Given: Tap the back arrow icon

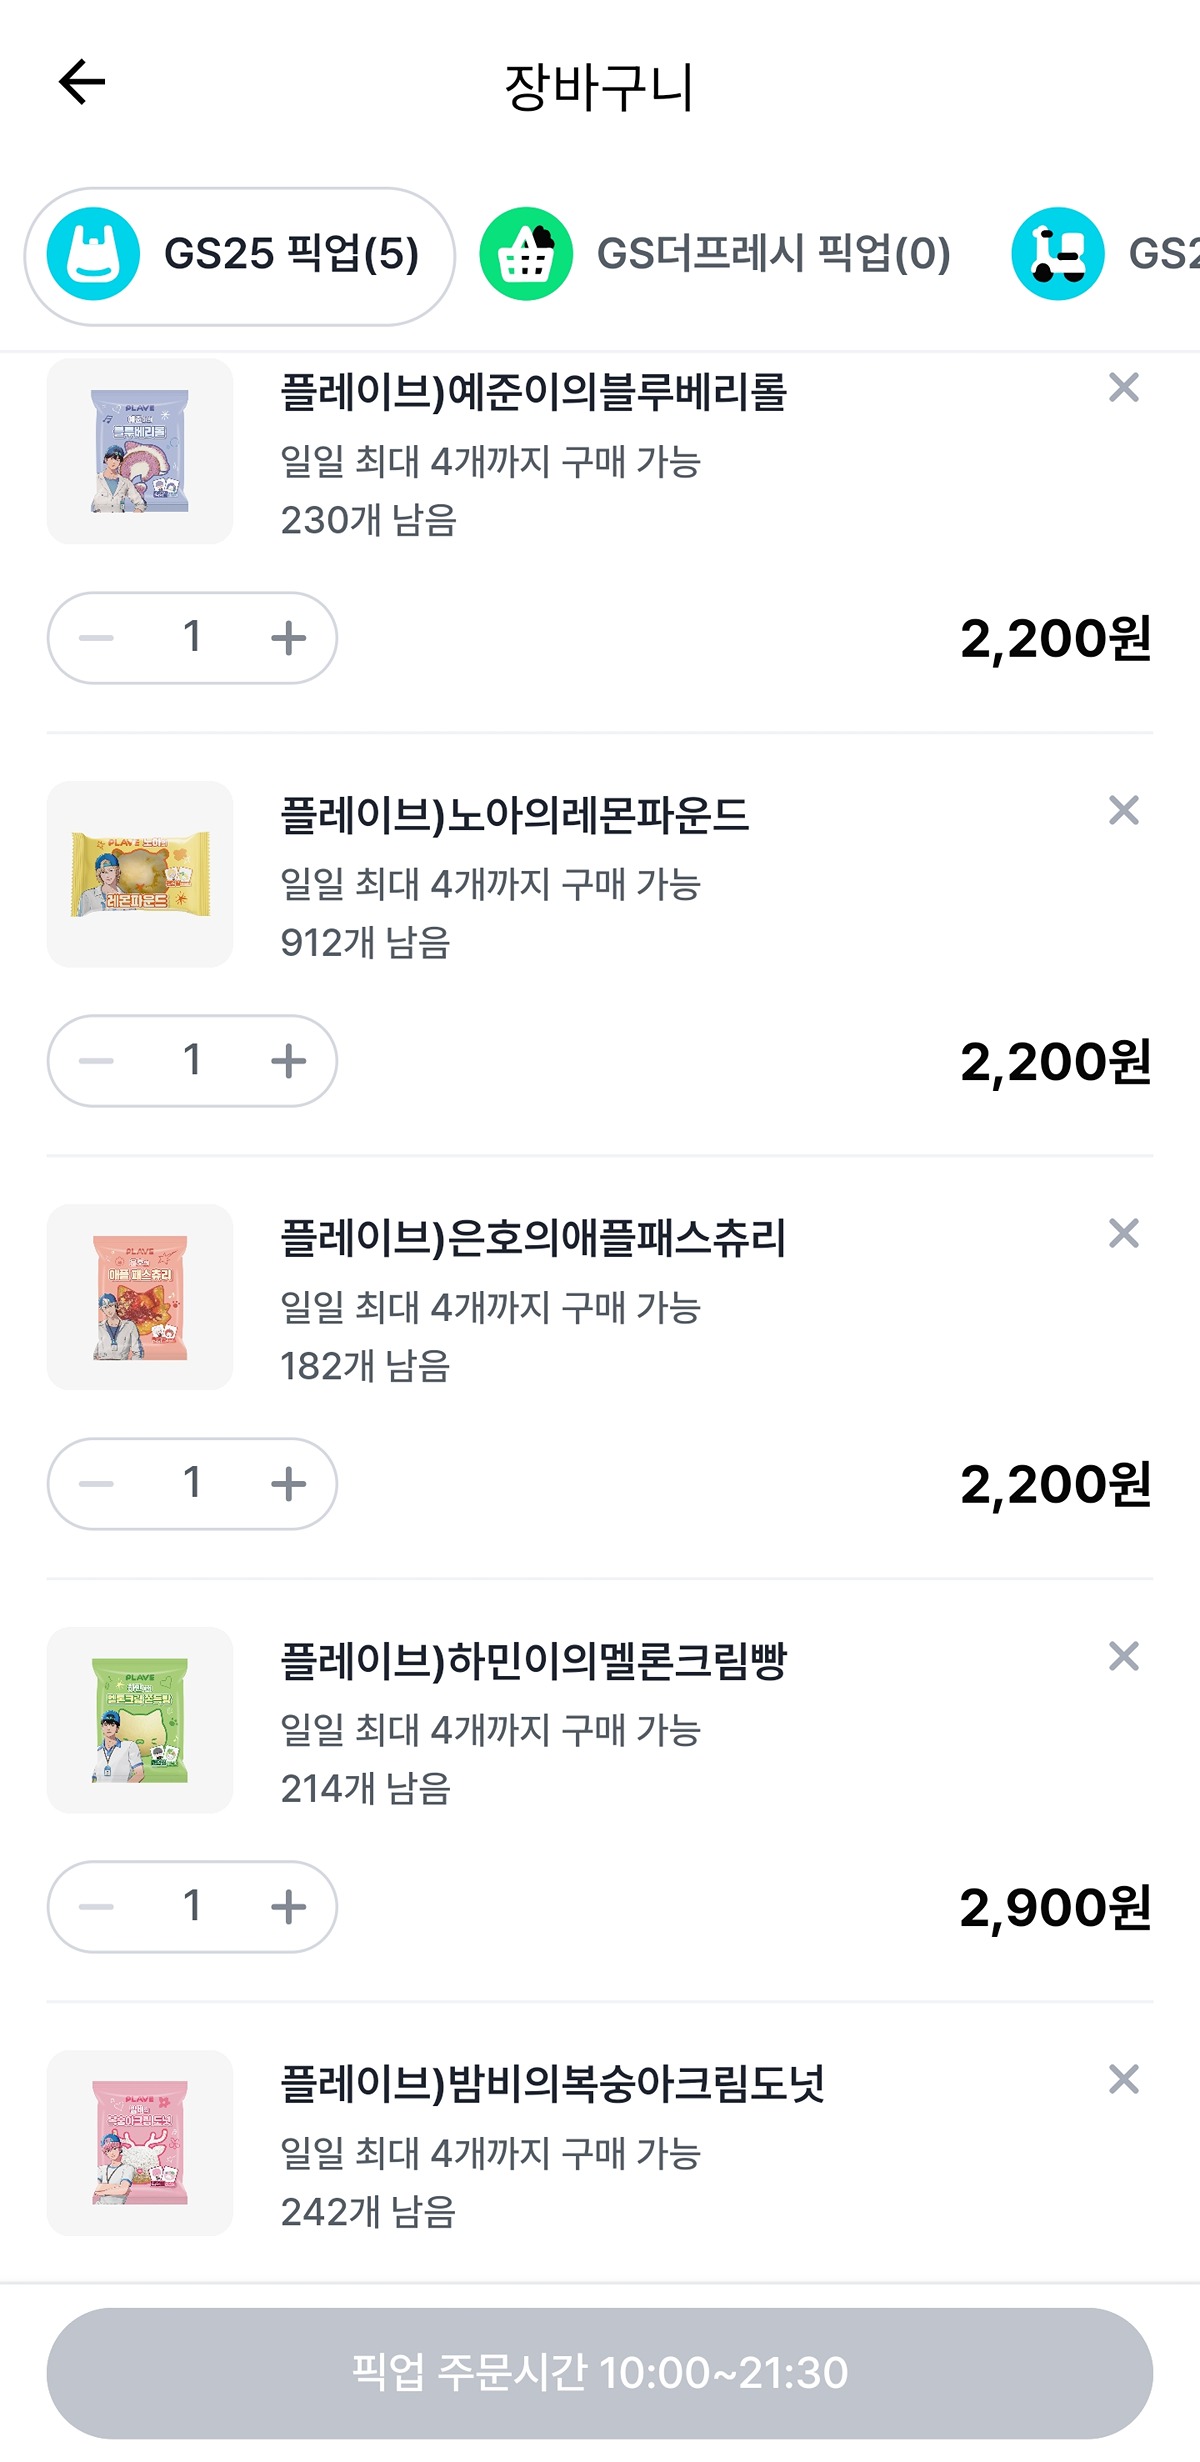Looking at the screenshot, I should pos(82,82).
